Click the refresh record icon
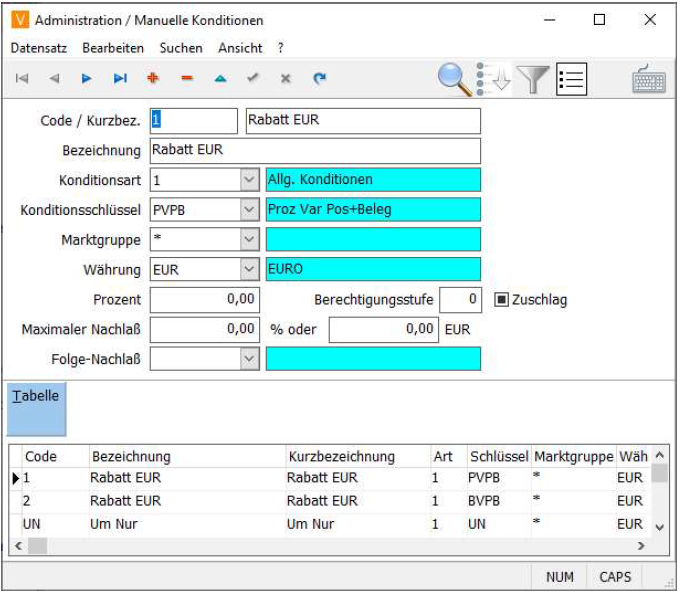The width and height of the screenshot is (680, 592). pos(319,78)
